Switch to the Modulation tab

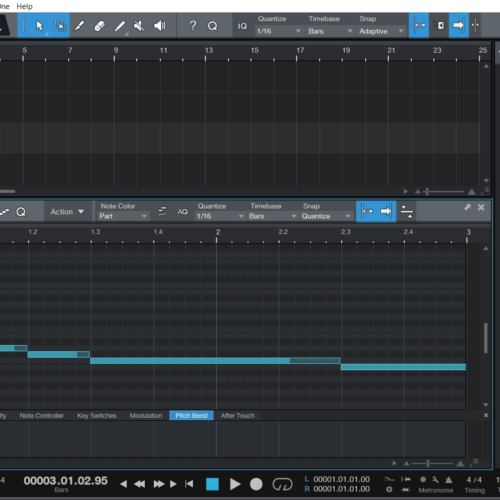click(146, 416)
